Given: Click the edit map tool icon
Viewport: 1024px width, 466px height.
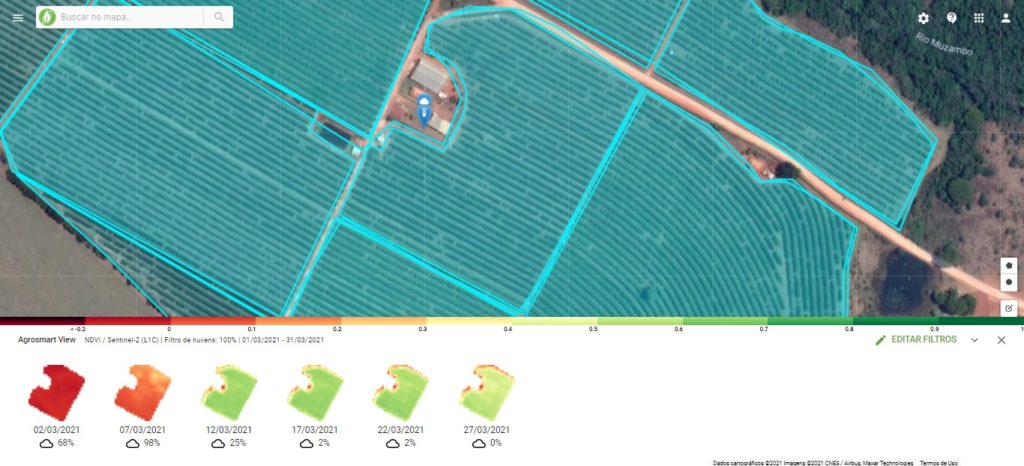Looking at the screenshot, I should pyautogui.click(x=1009, y=307).
